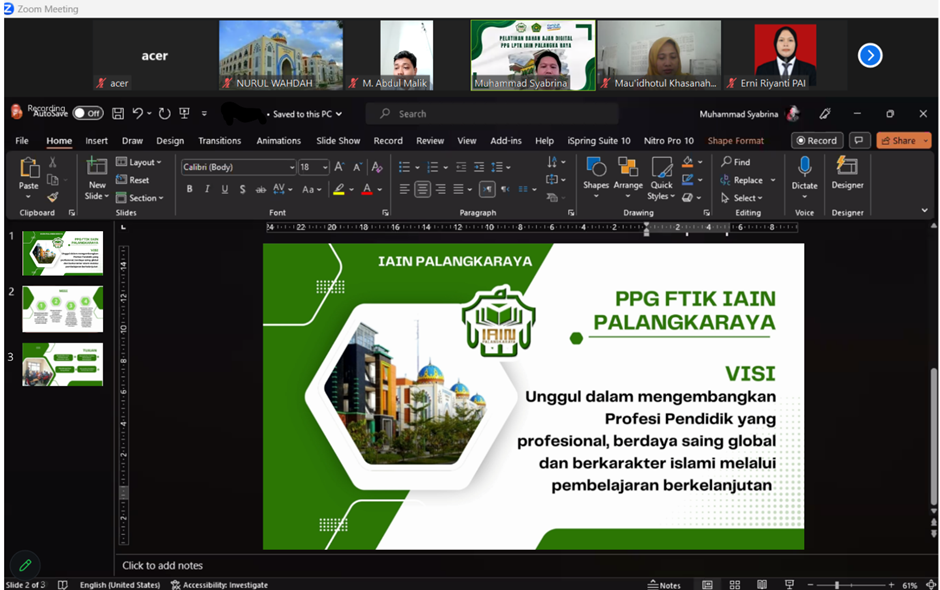
Task: Toggle Bold formatting
Action: coord(189,189)
